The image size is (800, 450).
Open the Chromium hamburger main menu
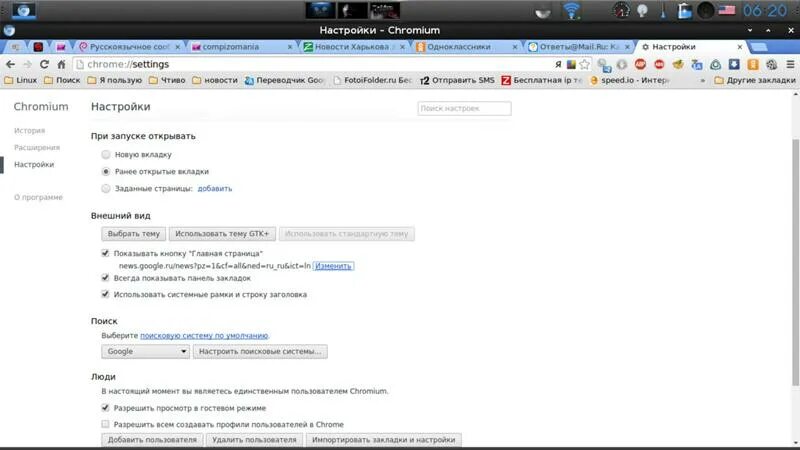click(790, 64)
